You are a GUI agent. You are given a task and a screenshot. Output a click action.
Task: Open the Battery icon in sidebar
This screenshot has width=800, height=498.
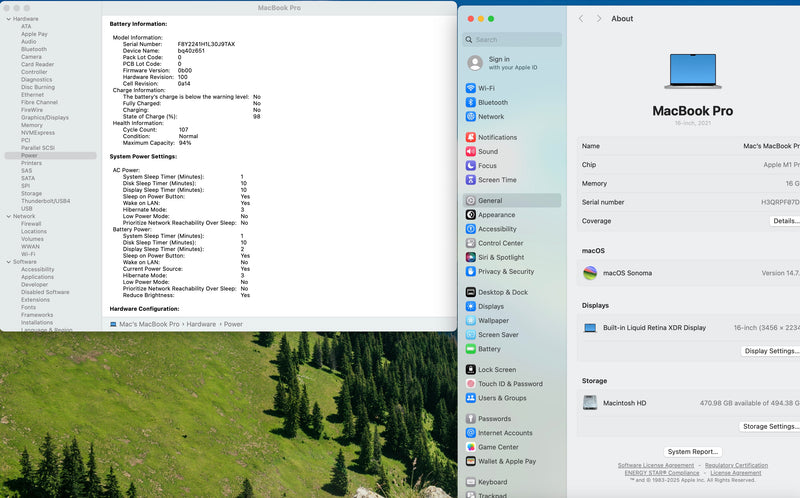(470, 350)
